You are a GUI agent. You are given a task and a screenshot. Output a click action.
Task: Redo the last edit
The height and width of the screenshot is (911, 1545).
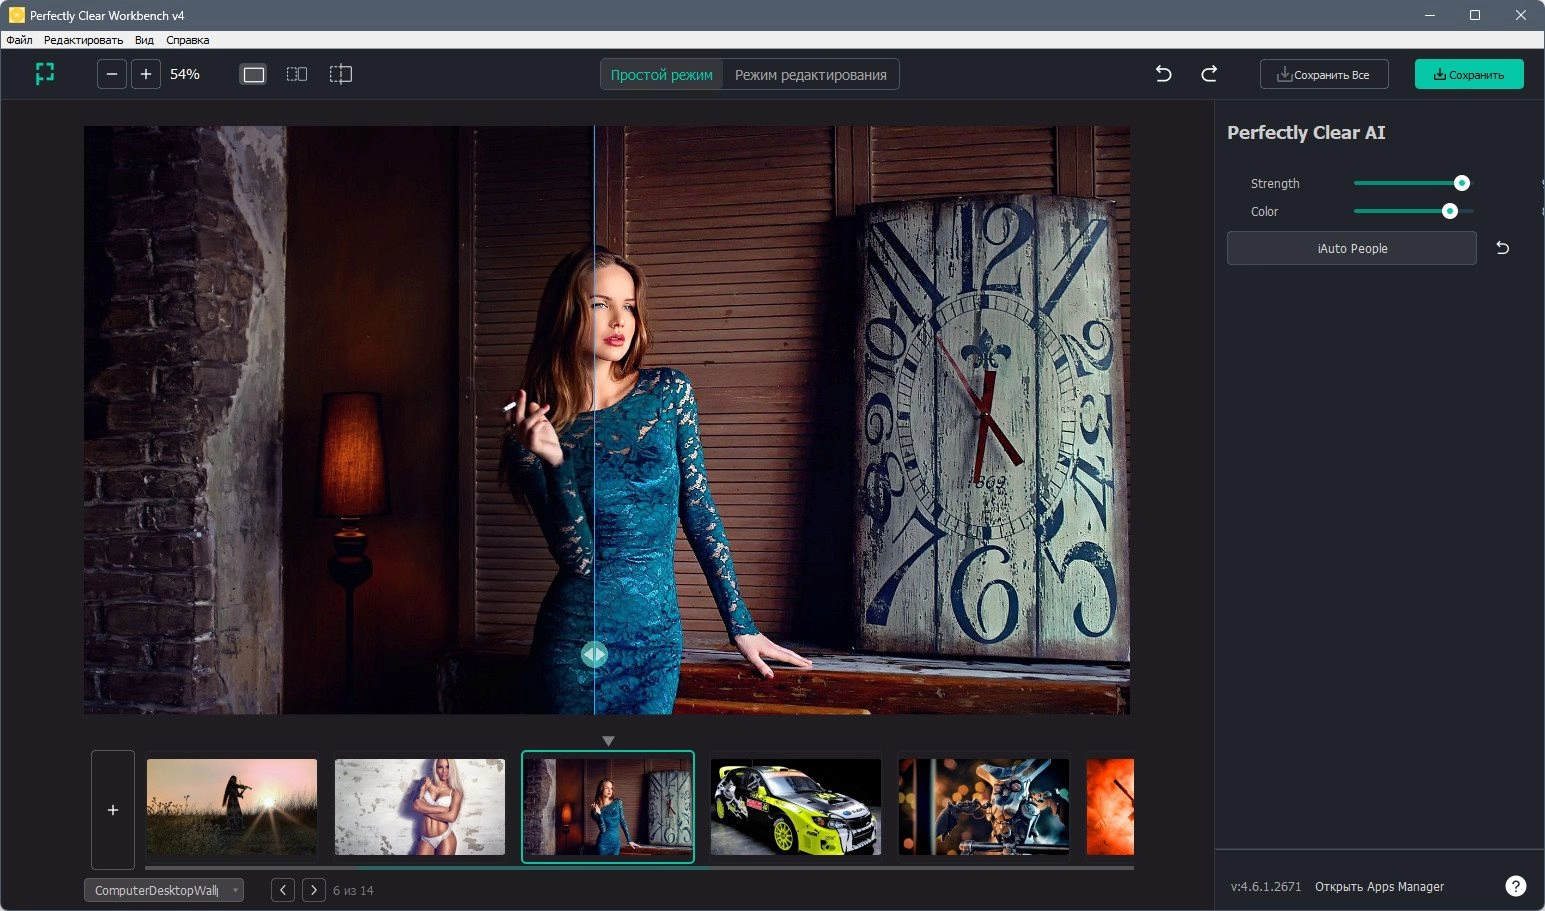pyautogui.click(x=1209, y=74)
